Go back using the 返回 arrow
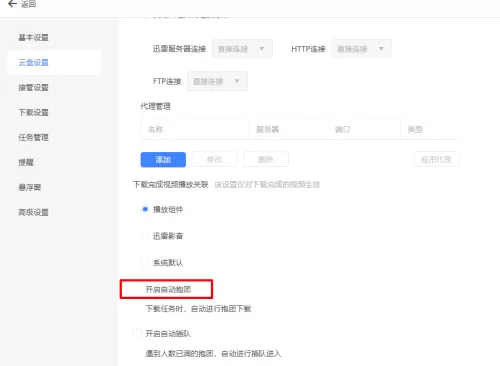The image size is (500, 366). 12,4
